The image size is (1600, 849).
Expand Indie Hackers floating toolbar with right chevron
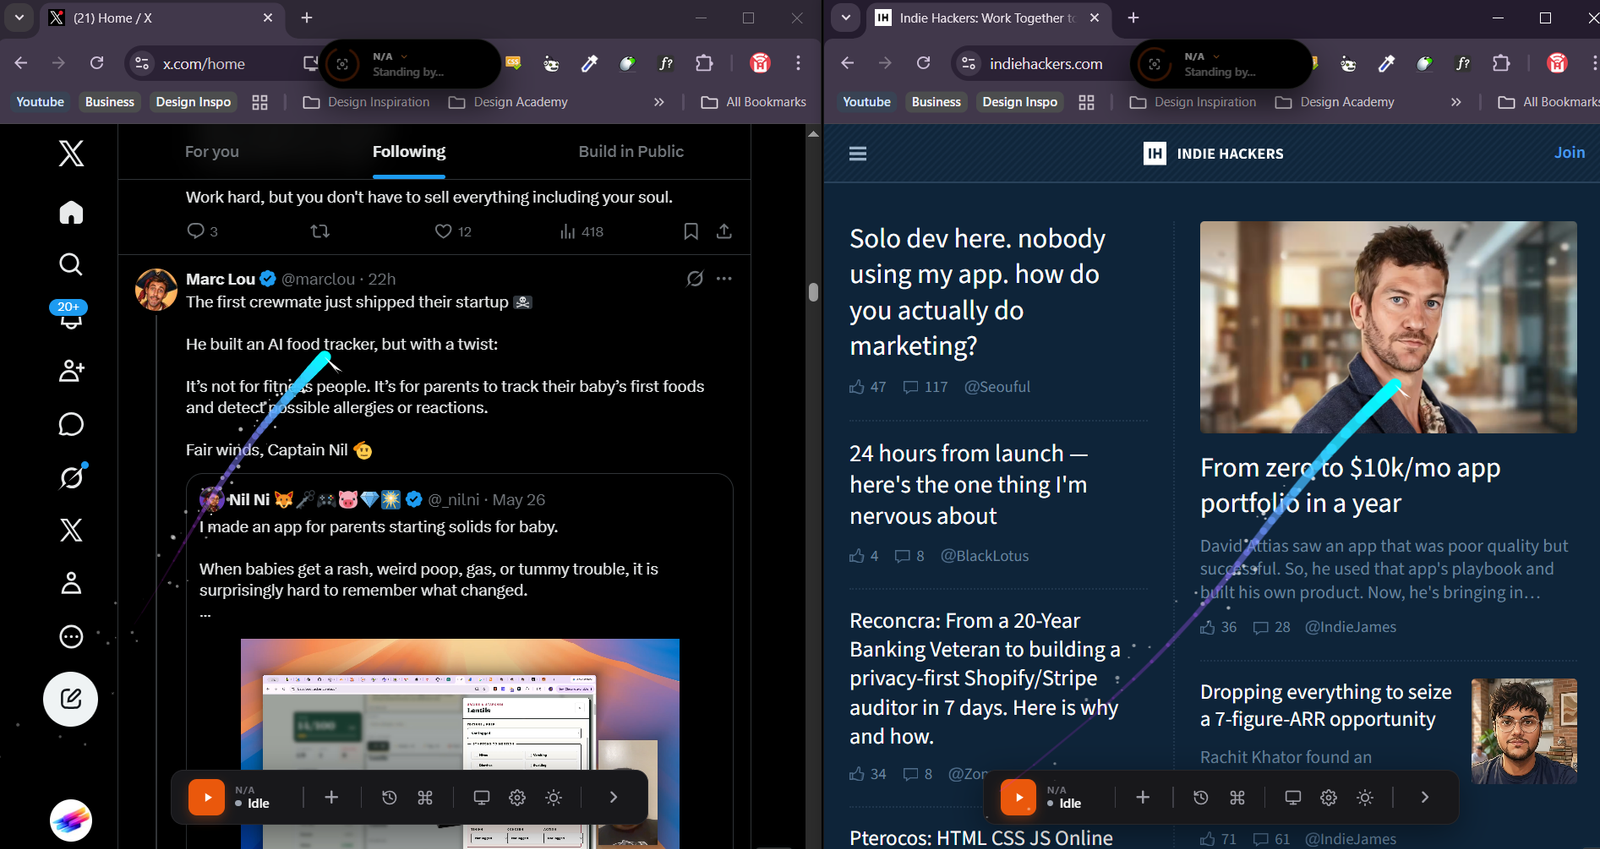coord(1425,797)
